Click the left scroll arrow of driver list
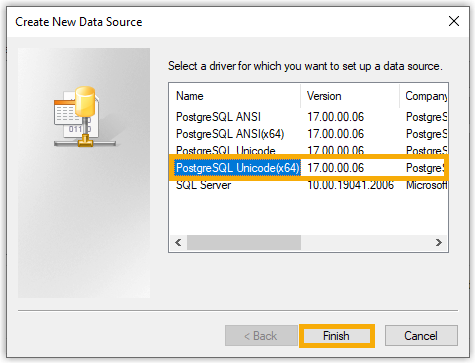476x364 pixels. (x=178, y=242)
